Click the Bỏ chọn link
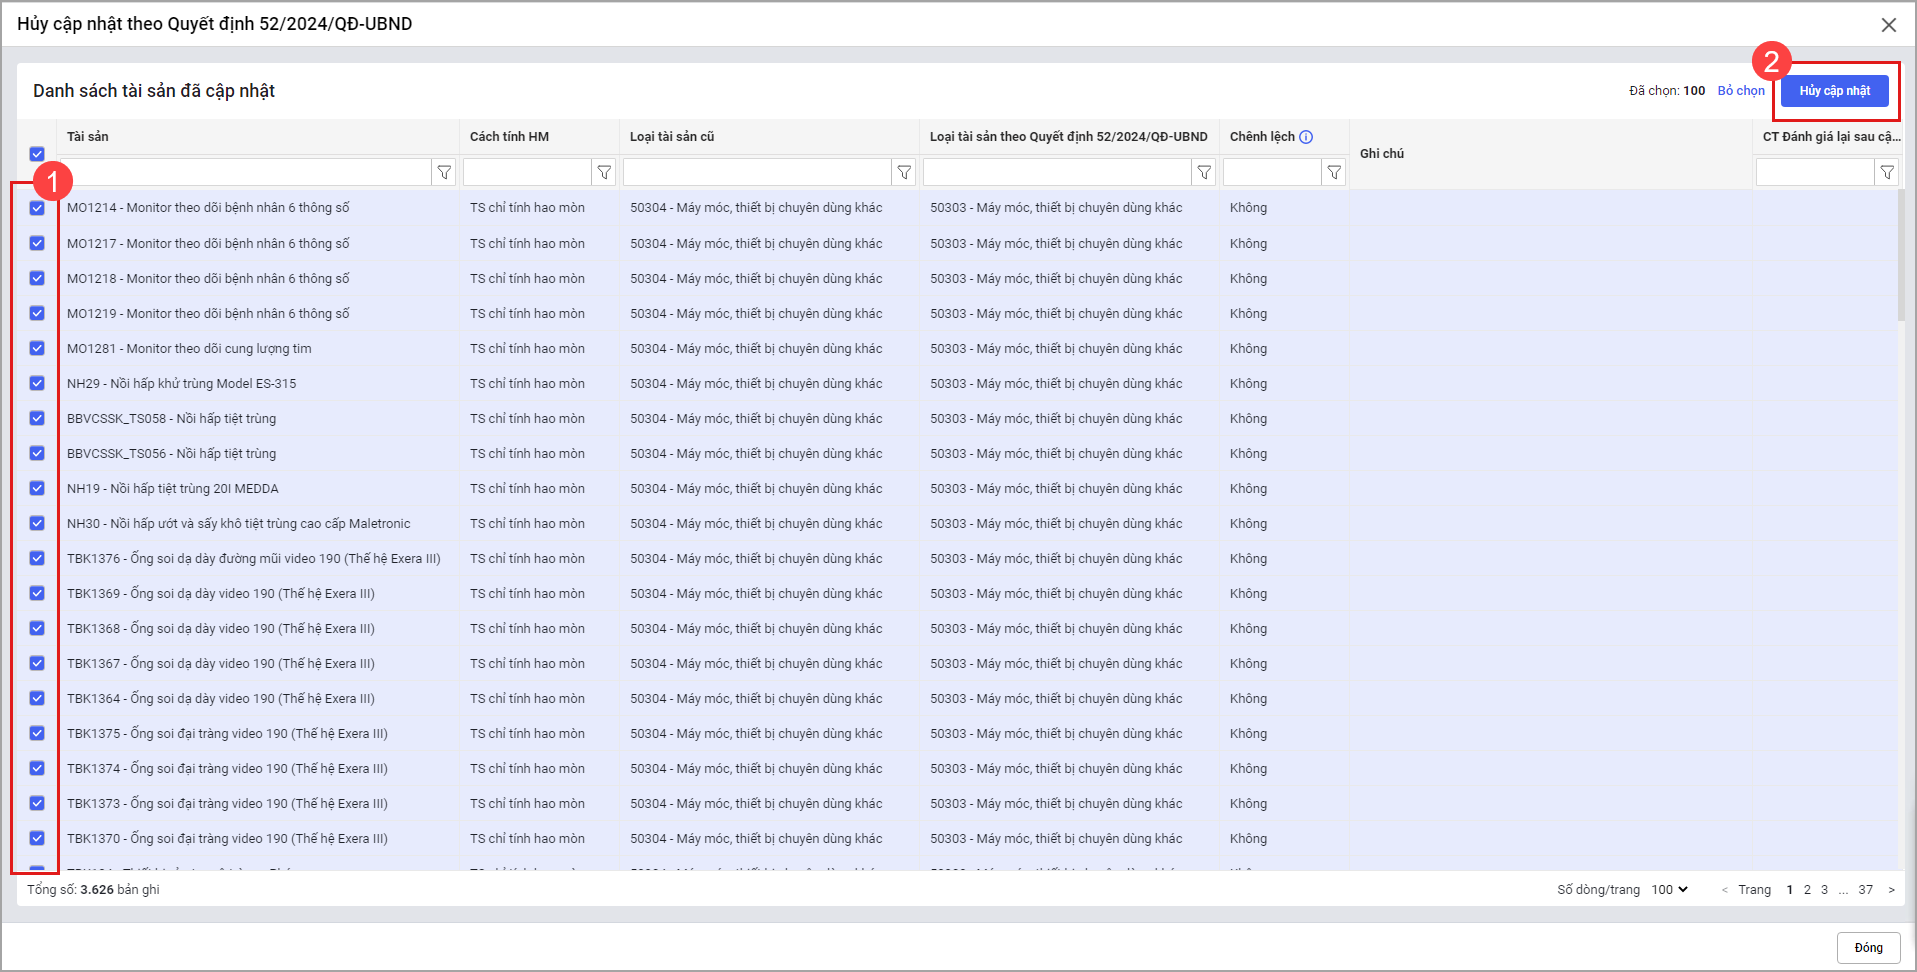Viewport: 1917px width, 972px height. [x=1741, y=91]
